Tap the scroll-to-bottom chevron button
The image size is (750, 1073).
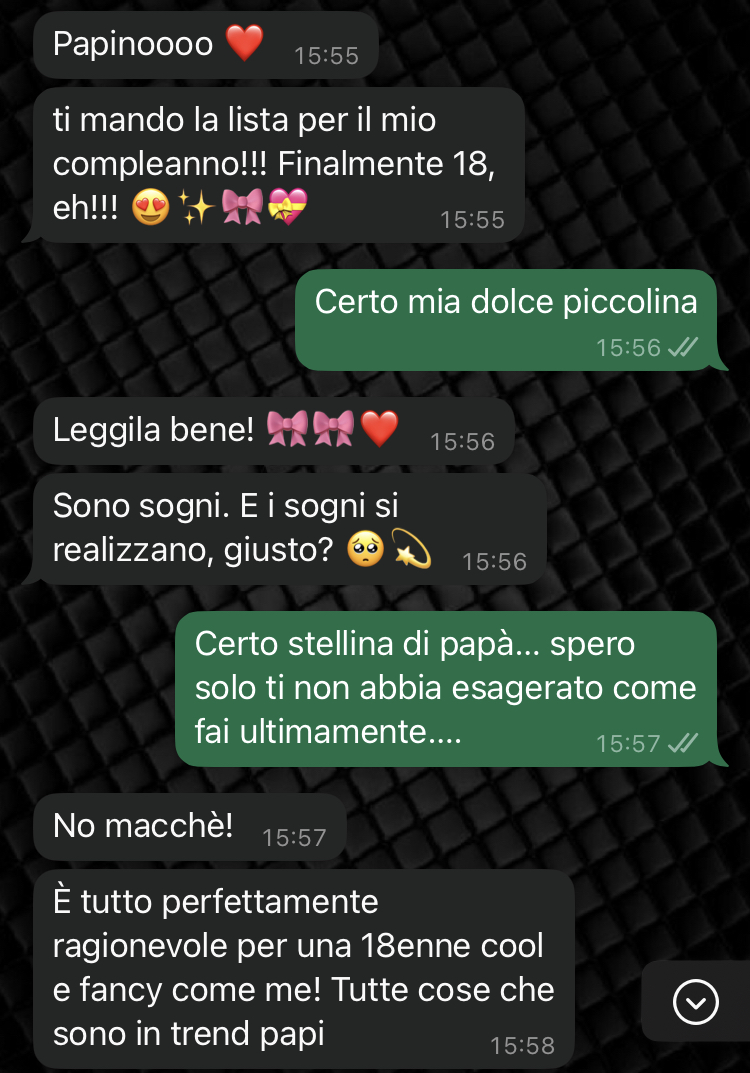click(x=695, y=1003)
